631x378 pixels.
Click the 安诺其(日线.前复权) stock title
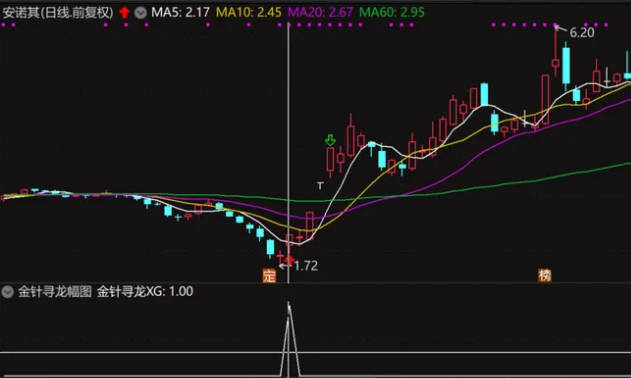[58, 12]
